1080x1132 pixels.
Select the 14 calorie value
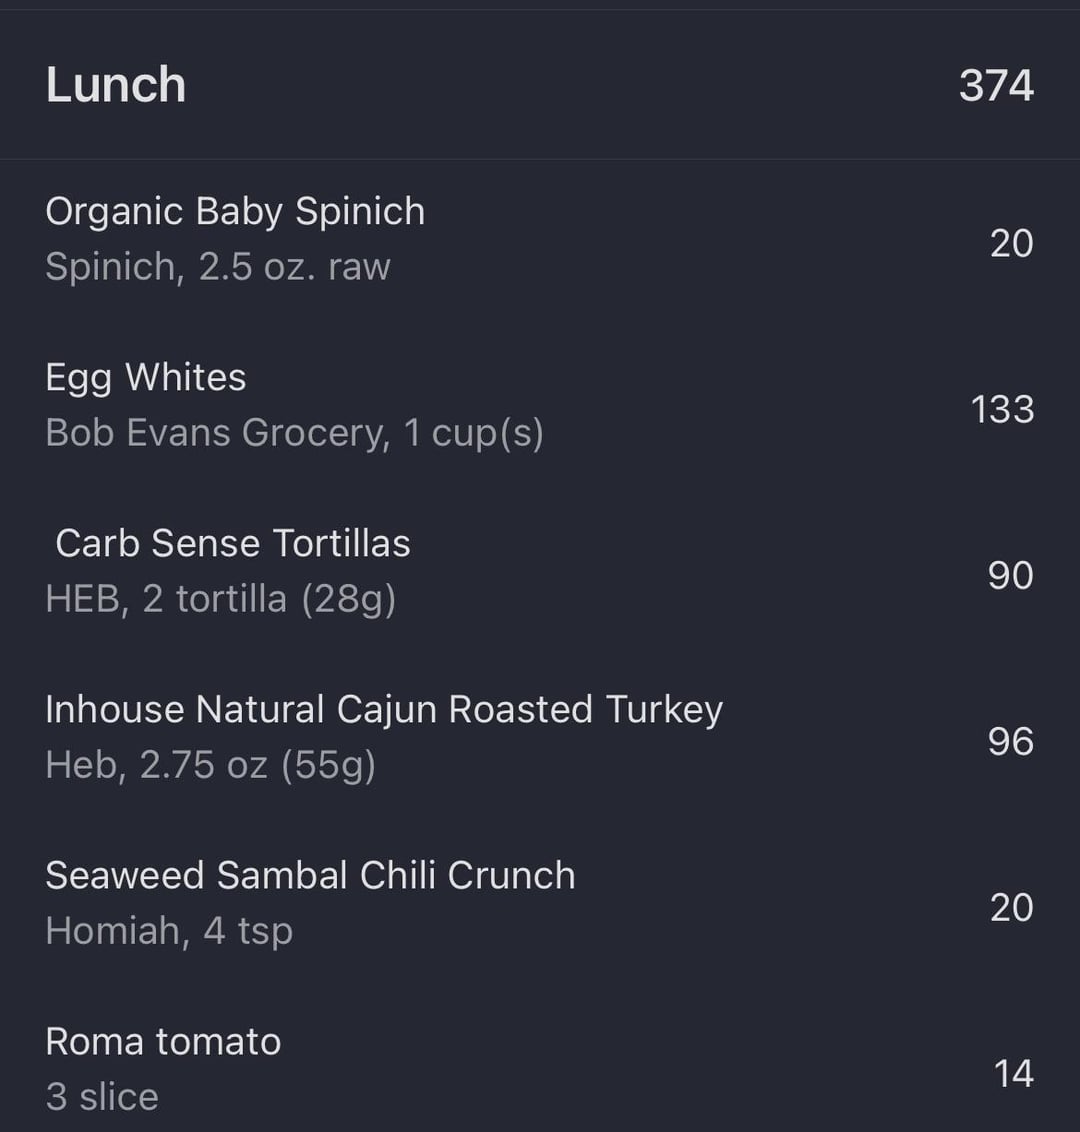(1013, 1073)
